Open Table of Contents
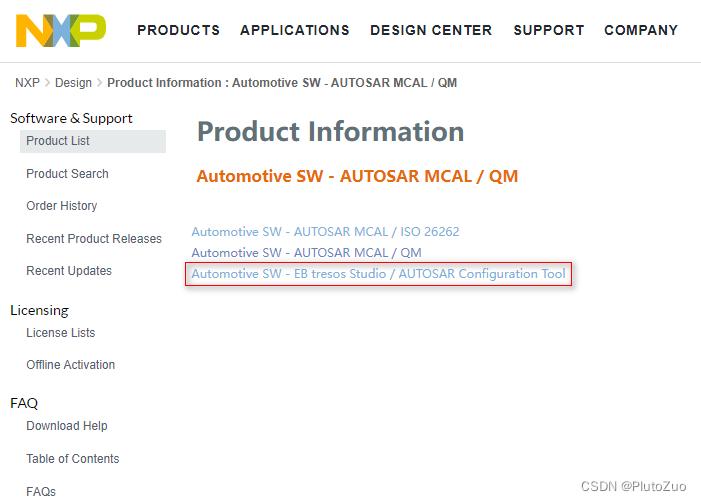 click(72, 459)
